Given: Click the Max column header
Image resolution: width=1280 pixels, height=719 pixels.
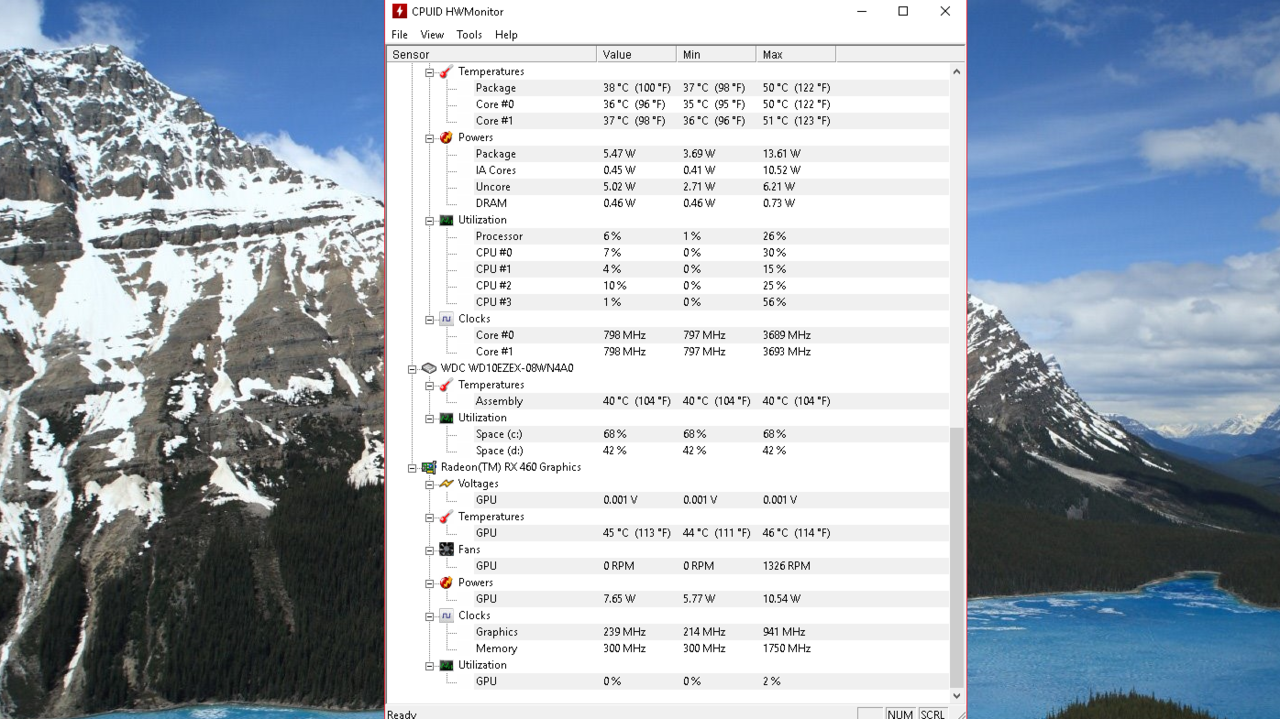Looking at the screenshot, I should pos(796,54).
